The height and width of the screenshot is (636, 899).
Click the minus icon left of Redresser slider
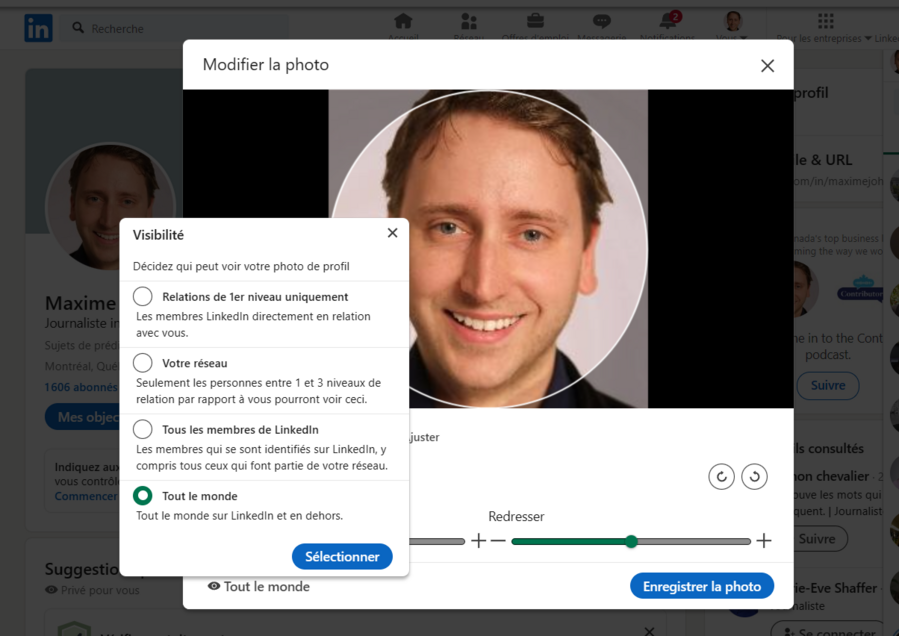498,541
